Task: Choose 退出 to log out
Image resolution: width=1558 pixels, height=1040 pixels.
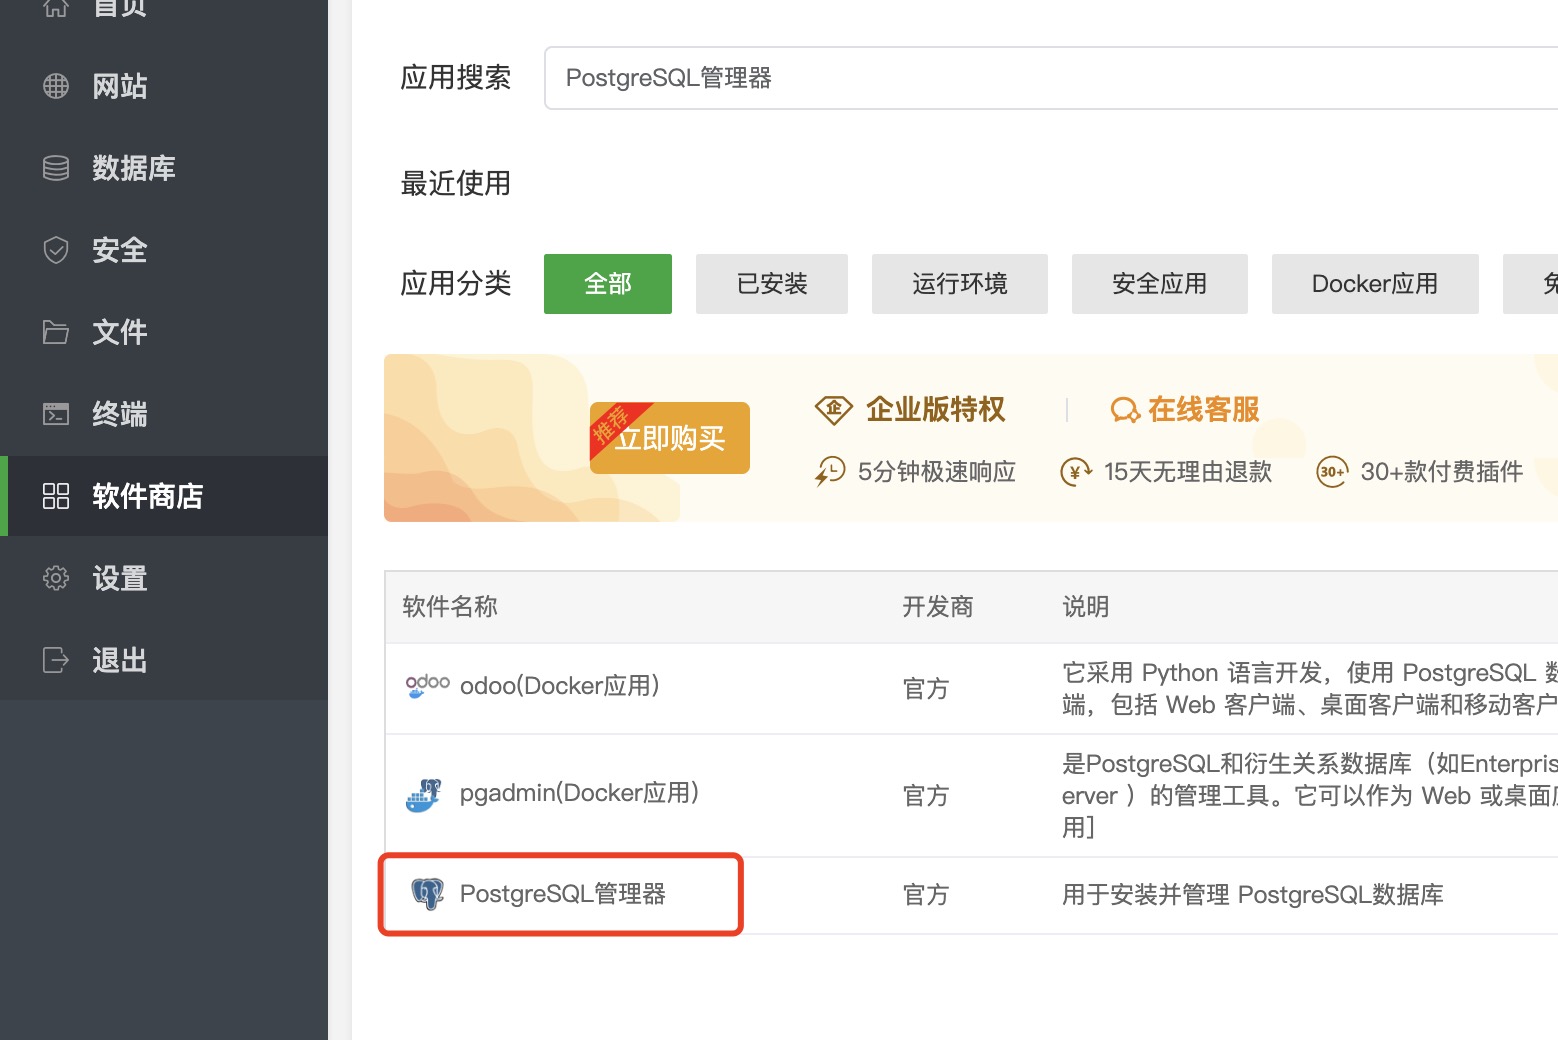Action: click(164, 660)
